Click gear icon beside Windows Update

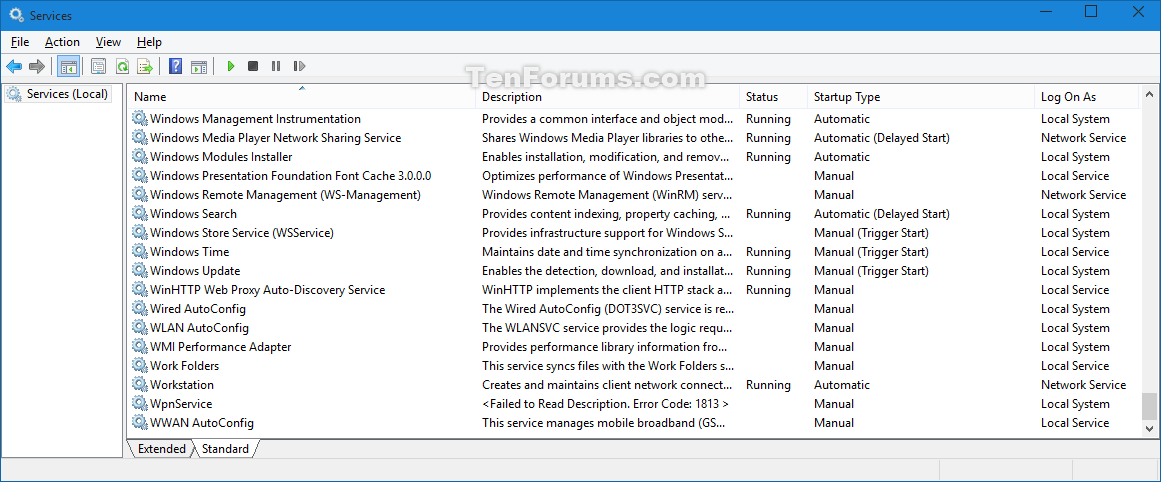pos(140,271)
